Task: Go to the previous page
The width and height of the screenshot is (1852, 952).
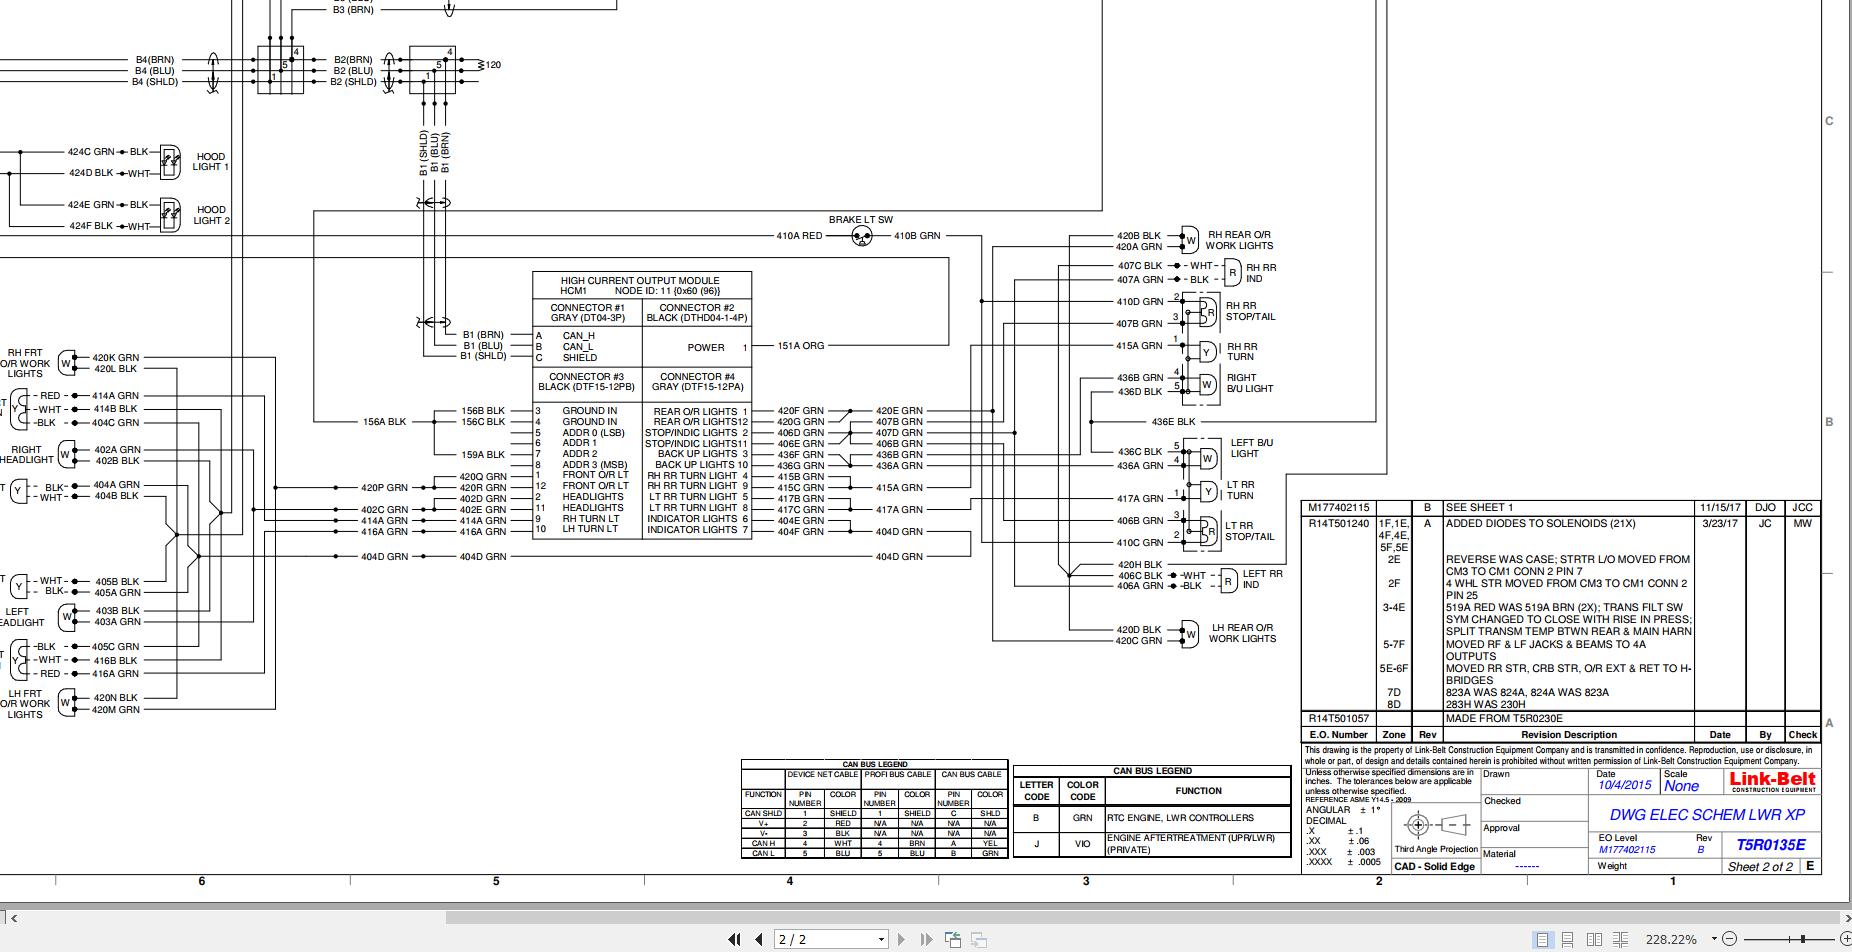Action: coord(759,939)
